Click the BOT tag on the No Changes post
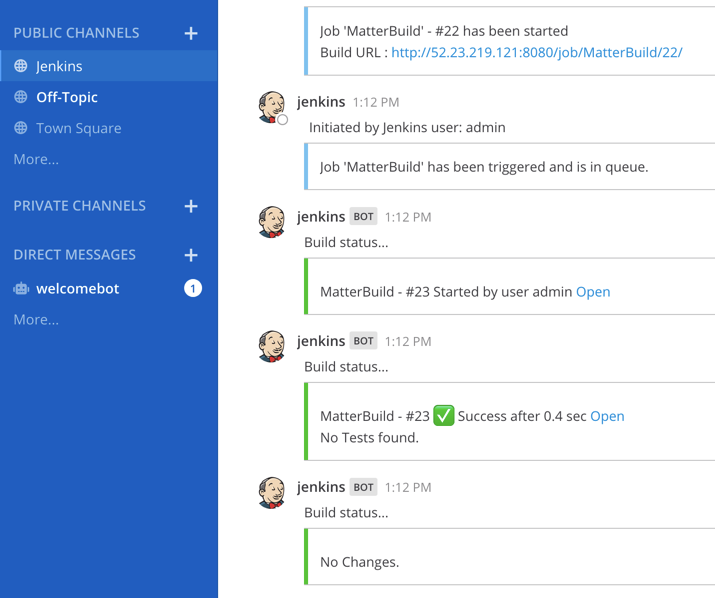The image size is (715, 598). 363,487
